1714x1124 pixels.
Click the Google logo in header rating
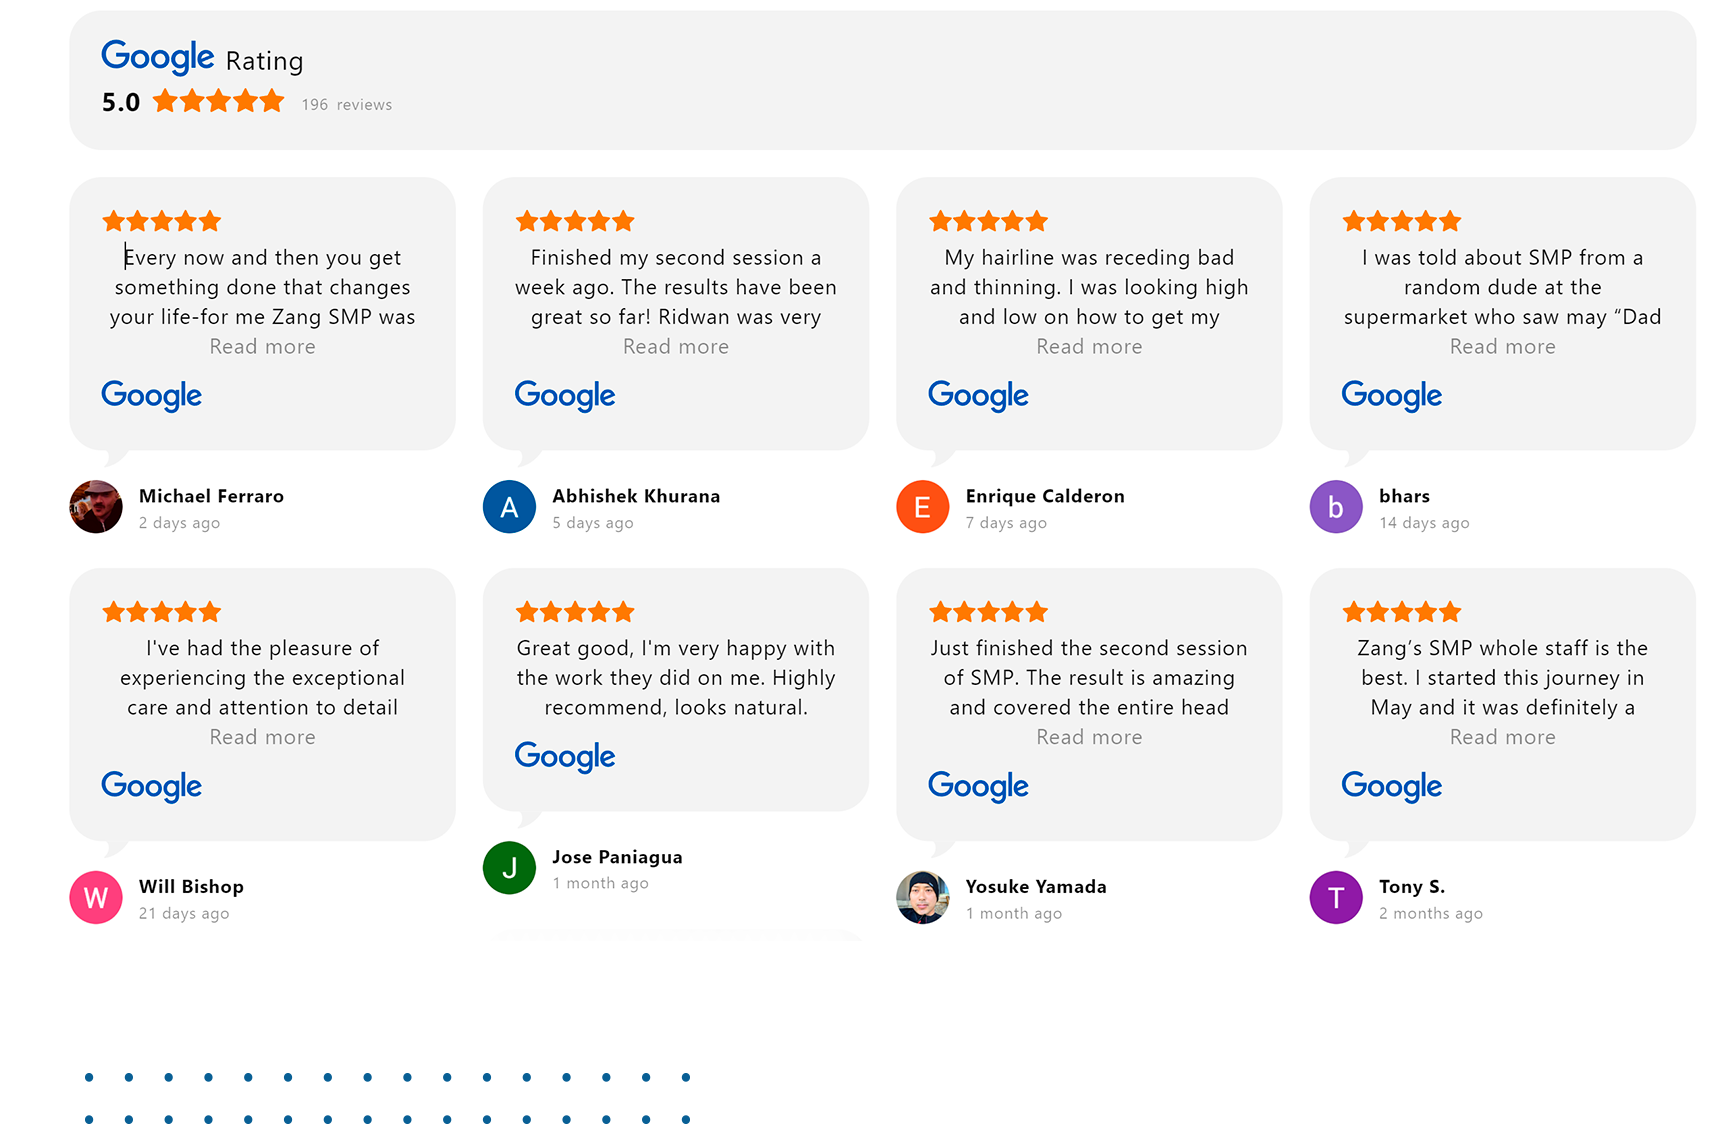tap(158, 57)
